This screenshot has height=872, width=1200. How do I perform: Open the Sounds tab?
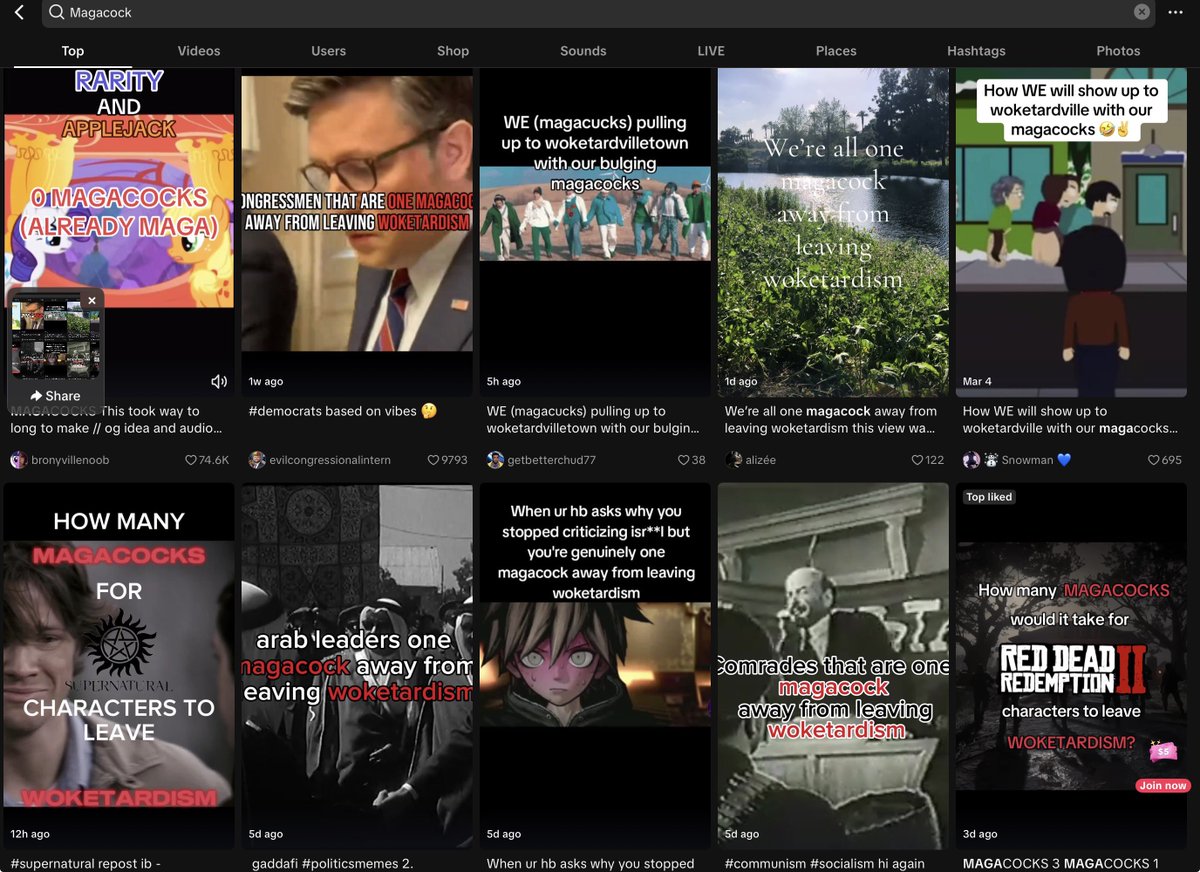[583, 50]
